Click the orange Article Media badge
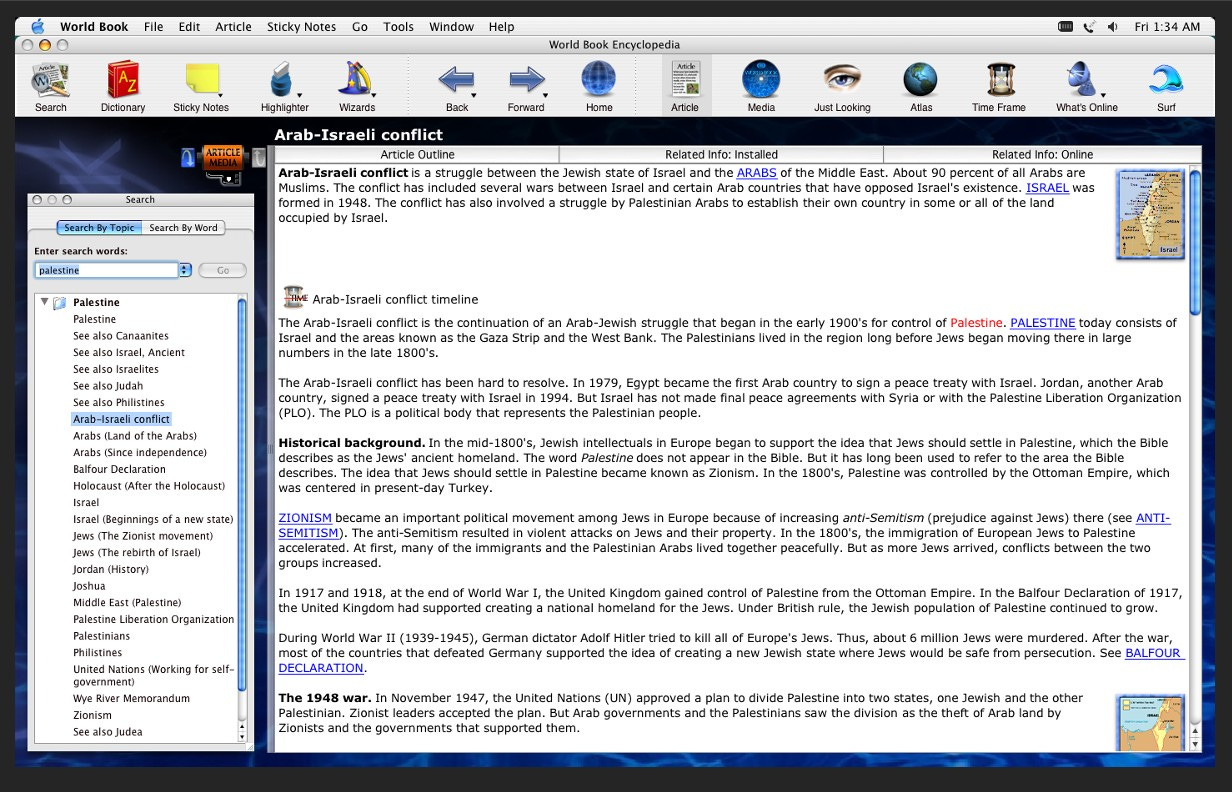The width and height of the screenshot is (1232, 792). click(223, 157)
